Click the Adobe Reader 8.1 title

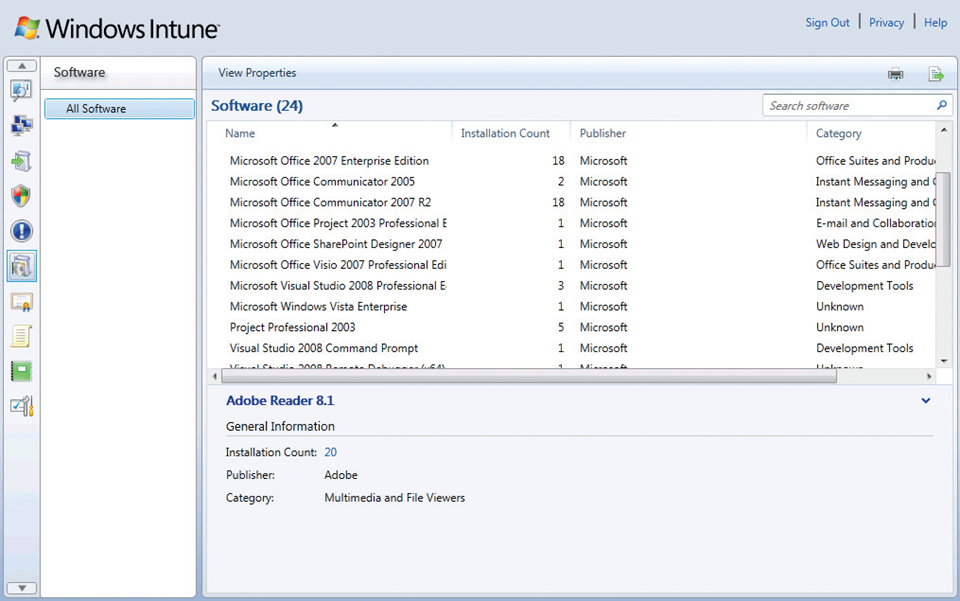coord(280,401)
